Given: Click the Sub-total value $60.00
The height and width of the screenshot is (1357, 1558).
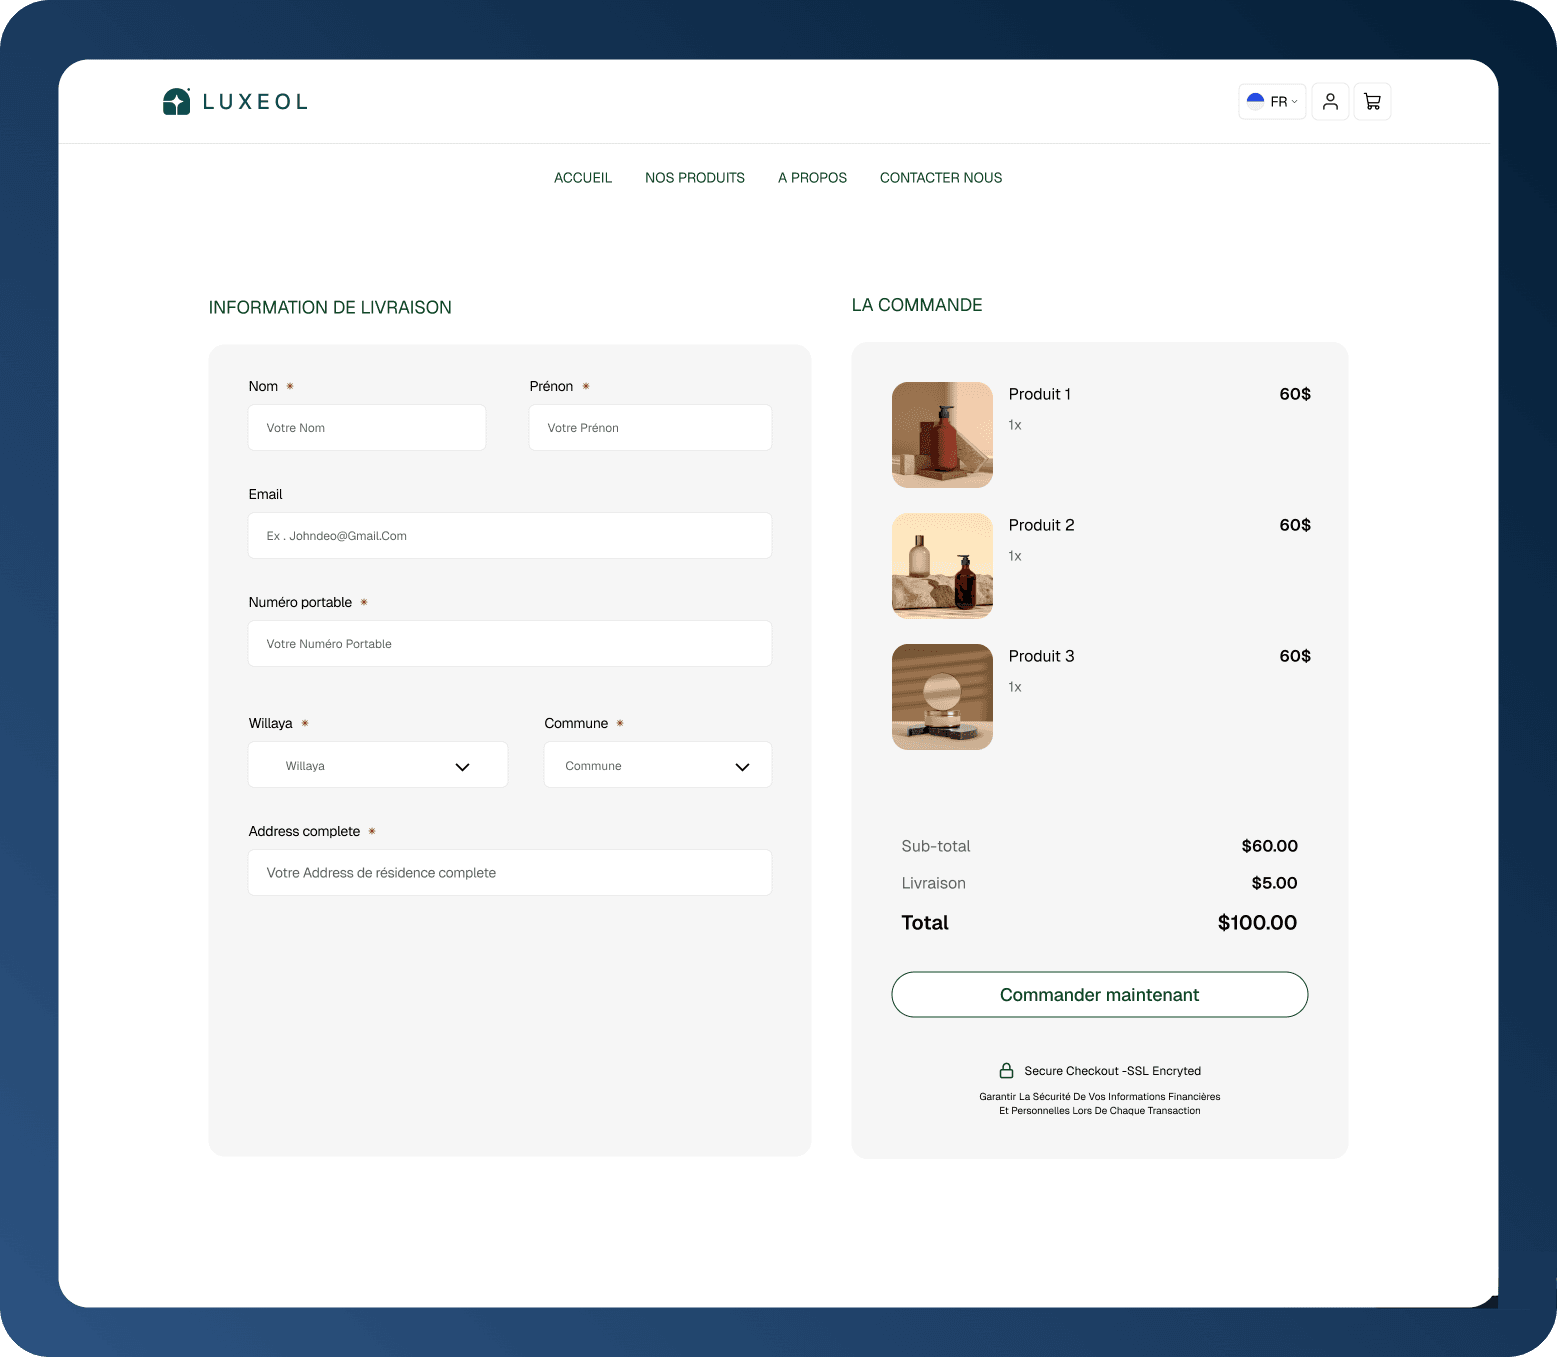Looking at the screenshot, I should [1270, 846].
